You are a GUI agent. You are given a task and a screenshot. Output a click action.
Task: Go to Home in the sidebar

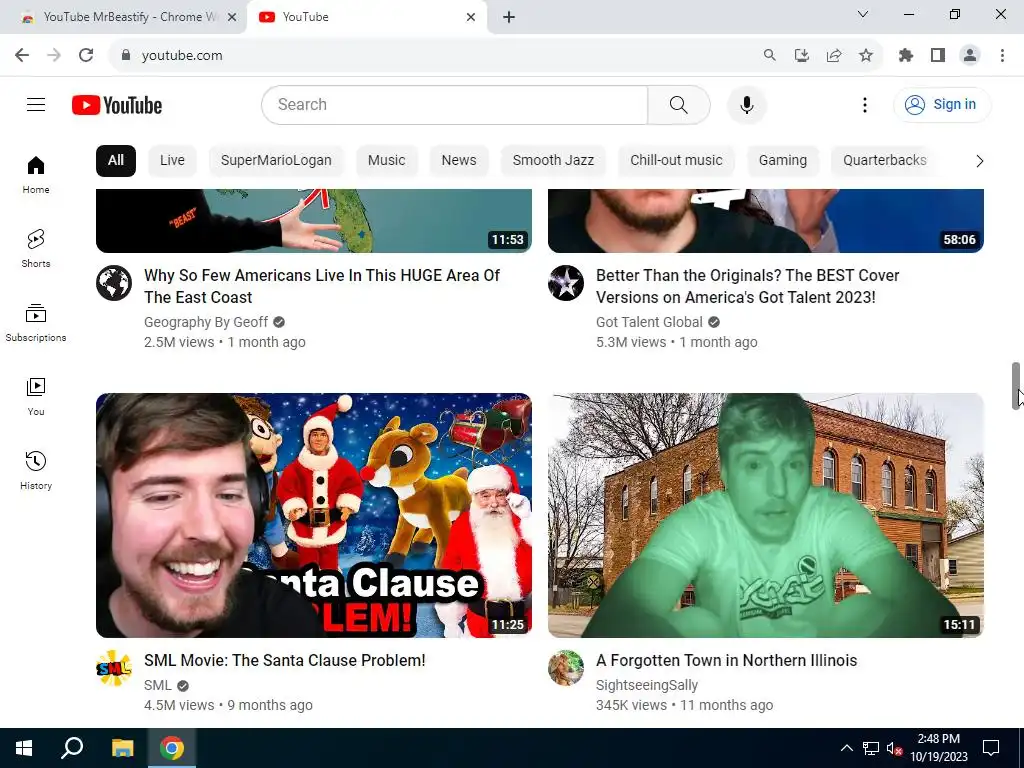[36, 174]
